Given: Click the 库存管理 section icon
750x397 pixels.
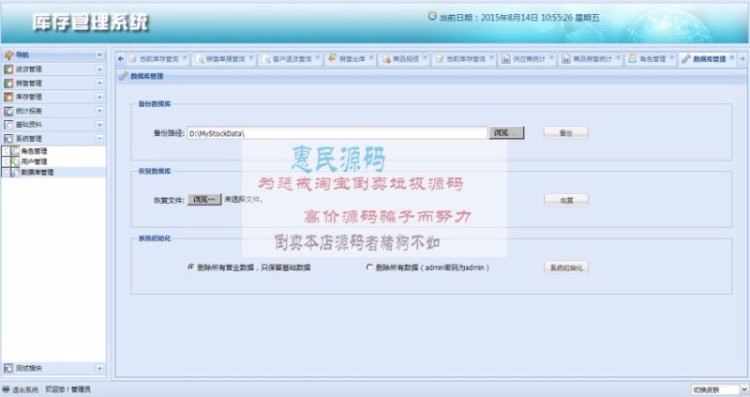Looking at the screenshot, I should pos(8,97).
